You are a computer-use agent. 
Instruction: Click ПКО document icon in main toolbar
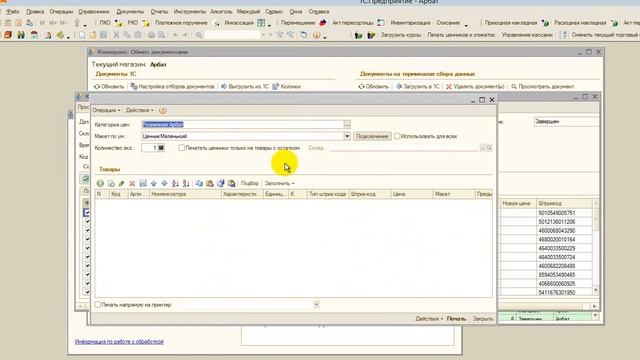click(x=118, y=23)
